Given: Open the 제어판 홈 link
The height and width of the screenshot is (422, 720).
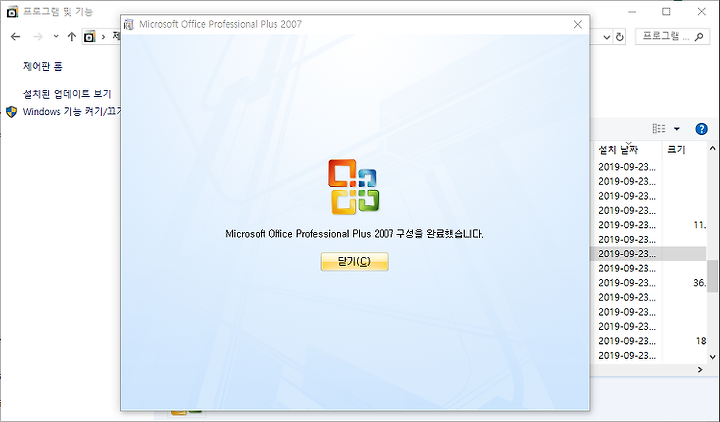Looking at the screenshot, I should click(43, 66).
